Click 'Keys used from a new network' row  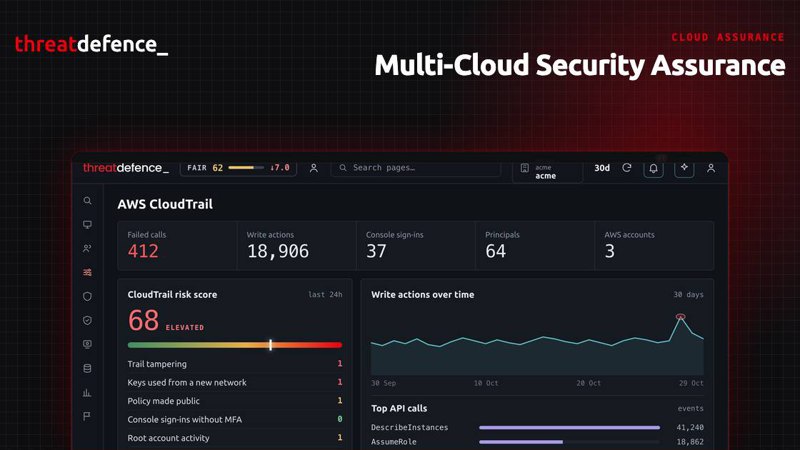pyautogui.click(x=235, y=382)
